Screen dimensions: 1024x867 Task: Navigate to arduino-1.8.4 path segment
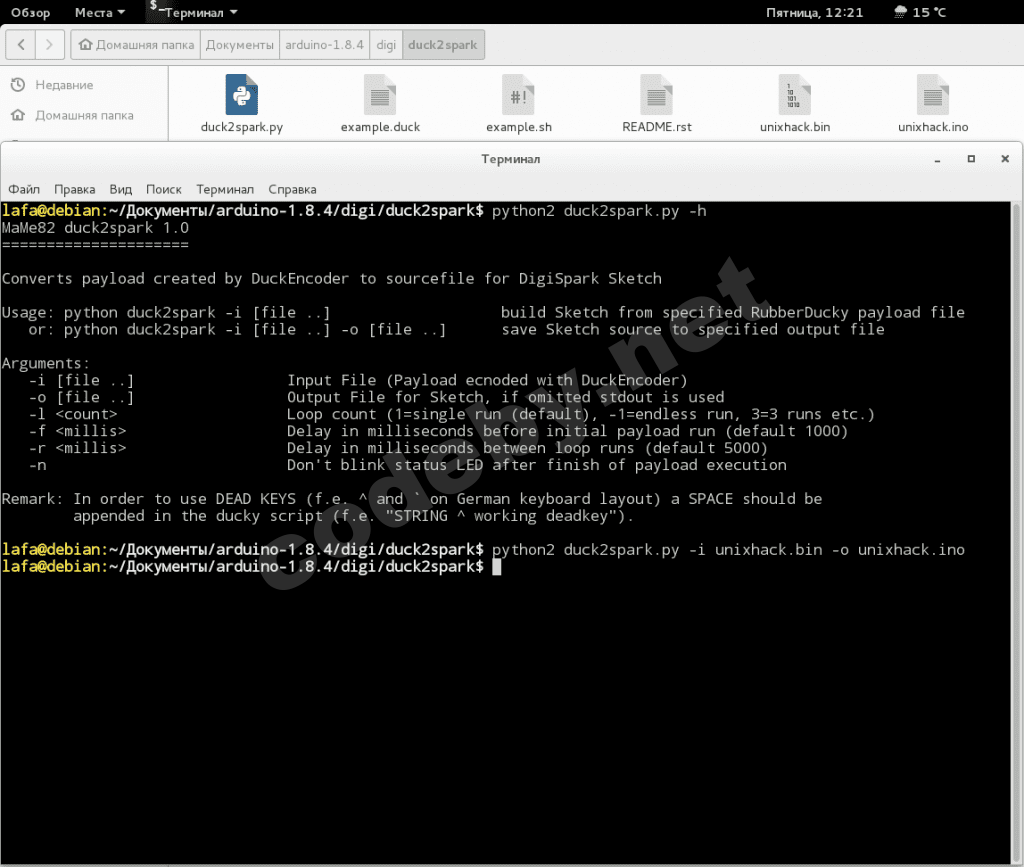[324, 45]
